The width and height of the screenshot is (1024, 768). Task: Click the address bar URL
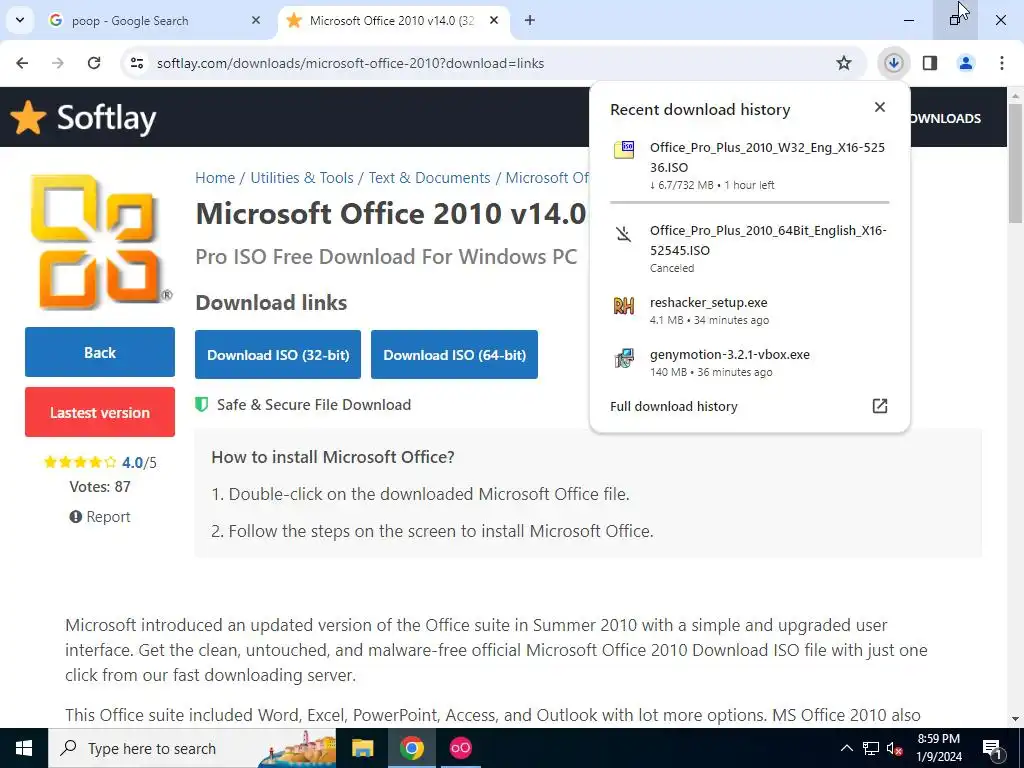coord(350,63)
